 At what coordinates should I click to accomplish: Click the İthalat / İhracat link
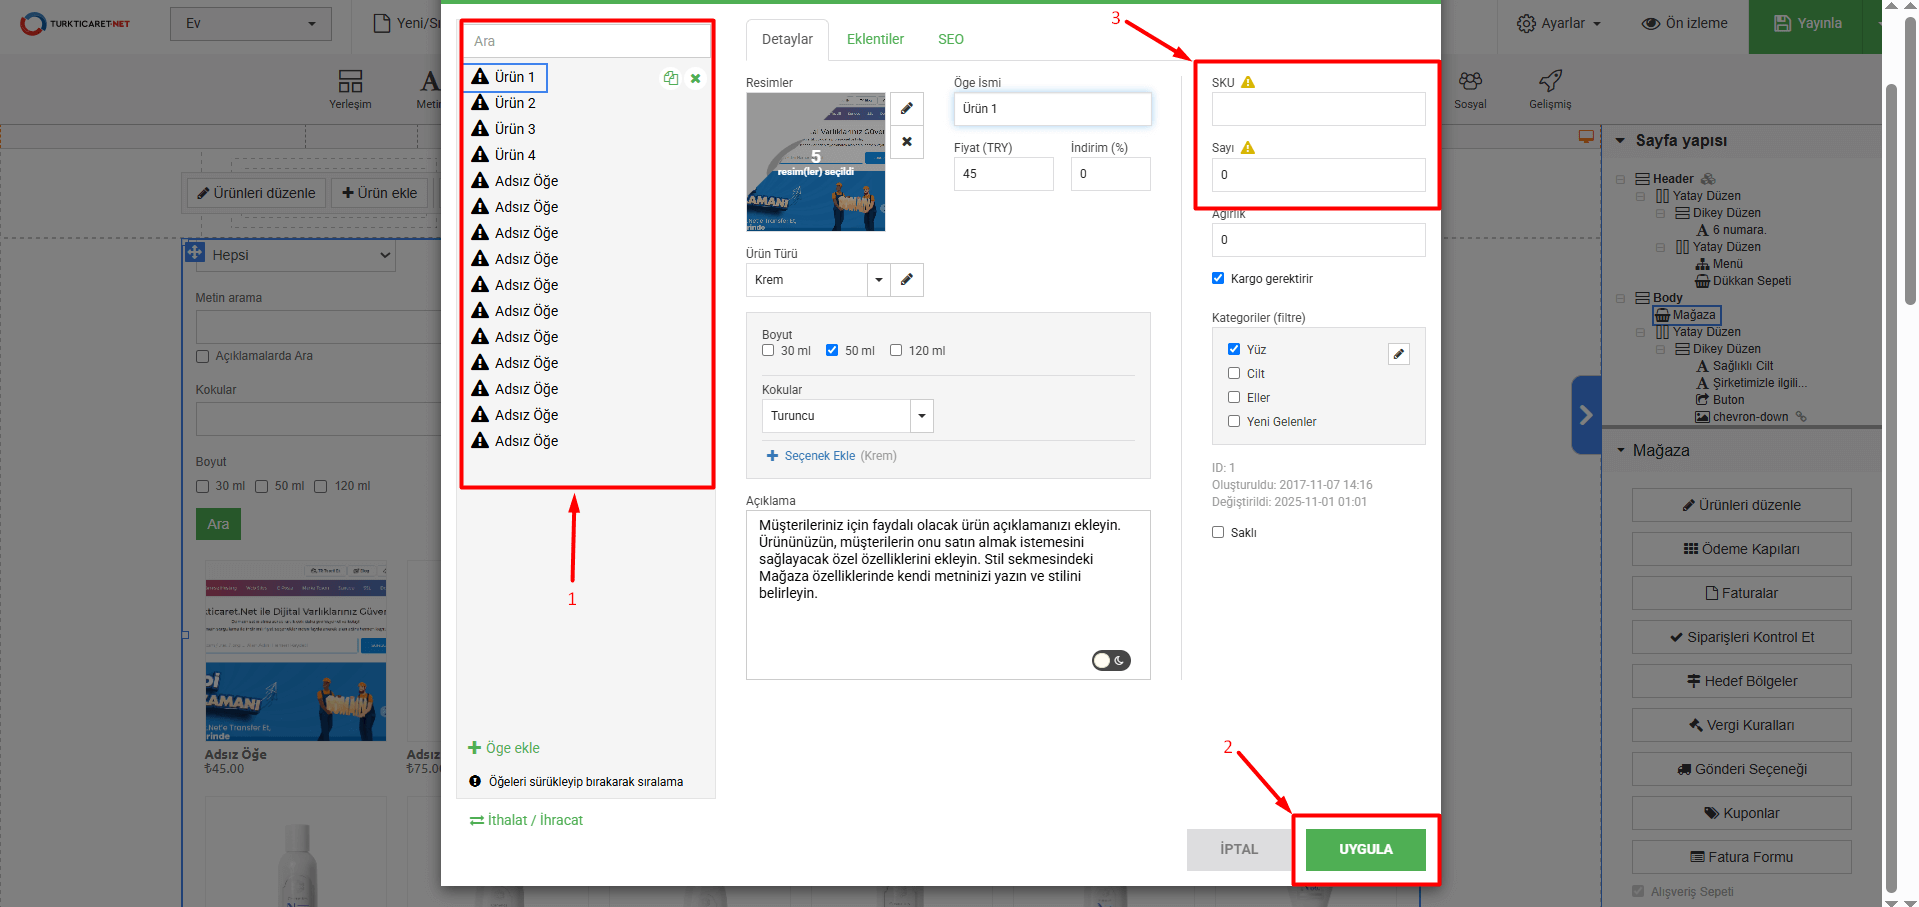[526, 820]
